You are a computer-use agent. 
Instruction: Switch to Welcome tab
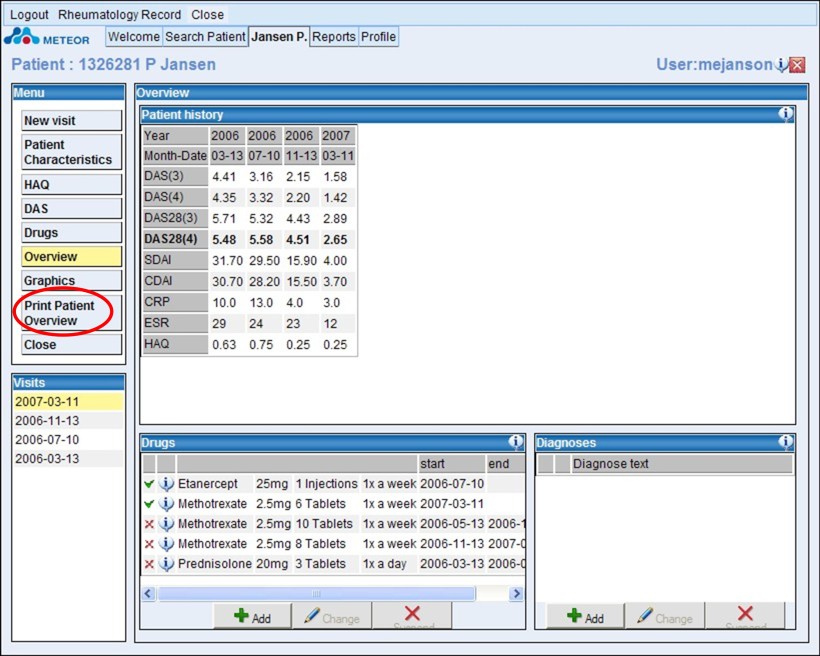134,37
